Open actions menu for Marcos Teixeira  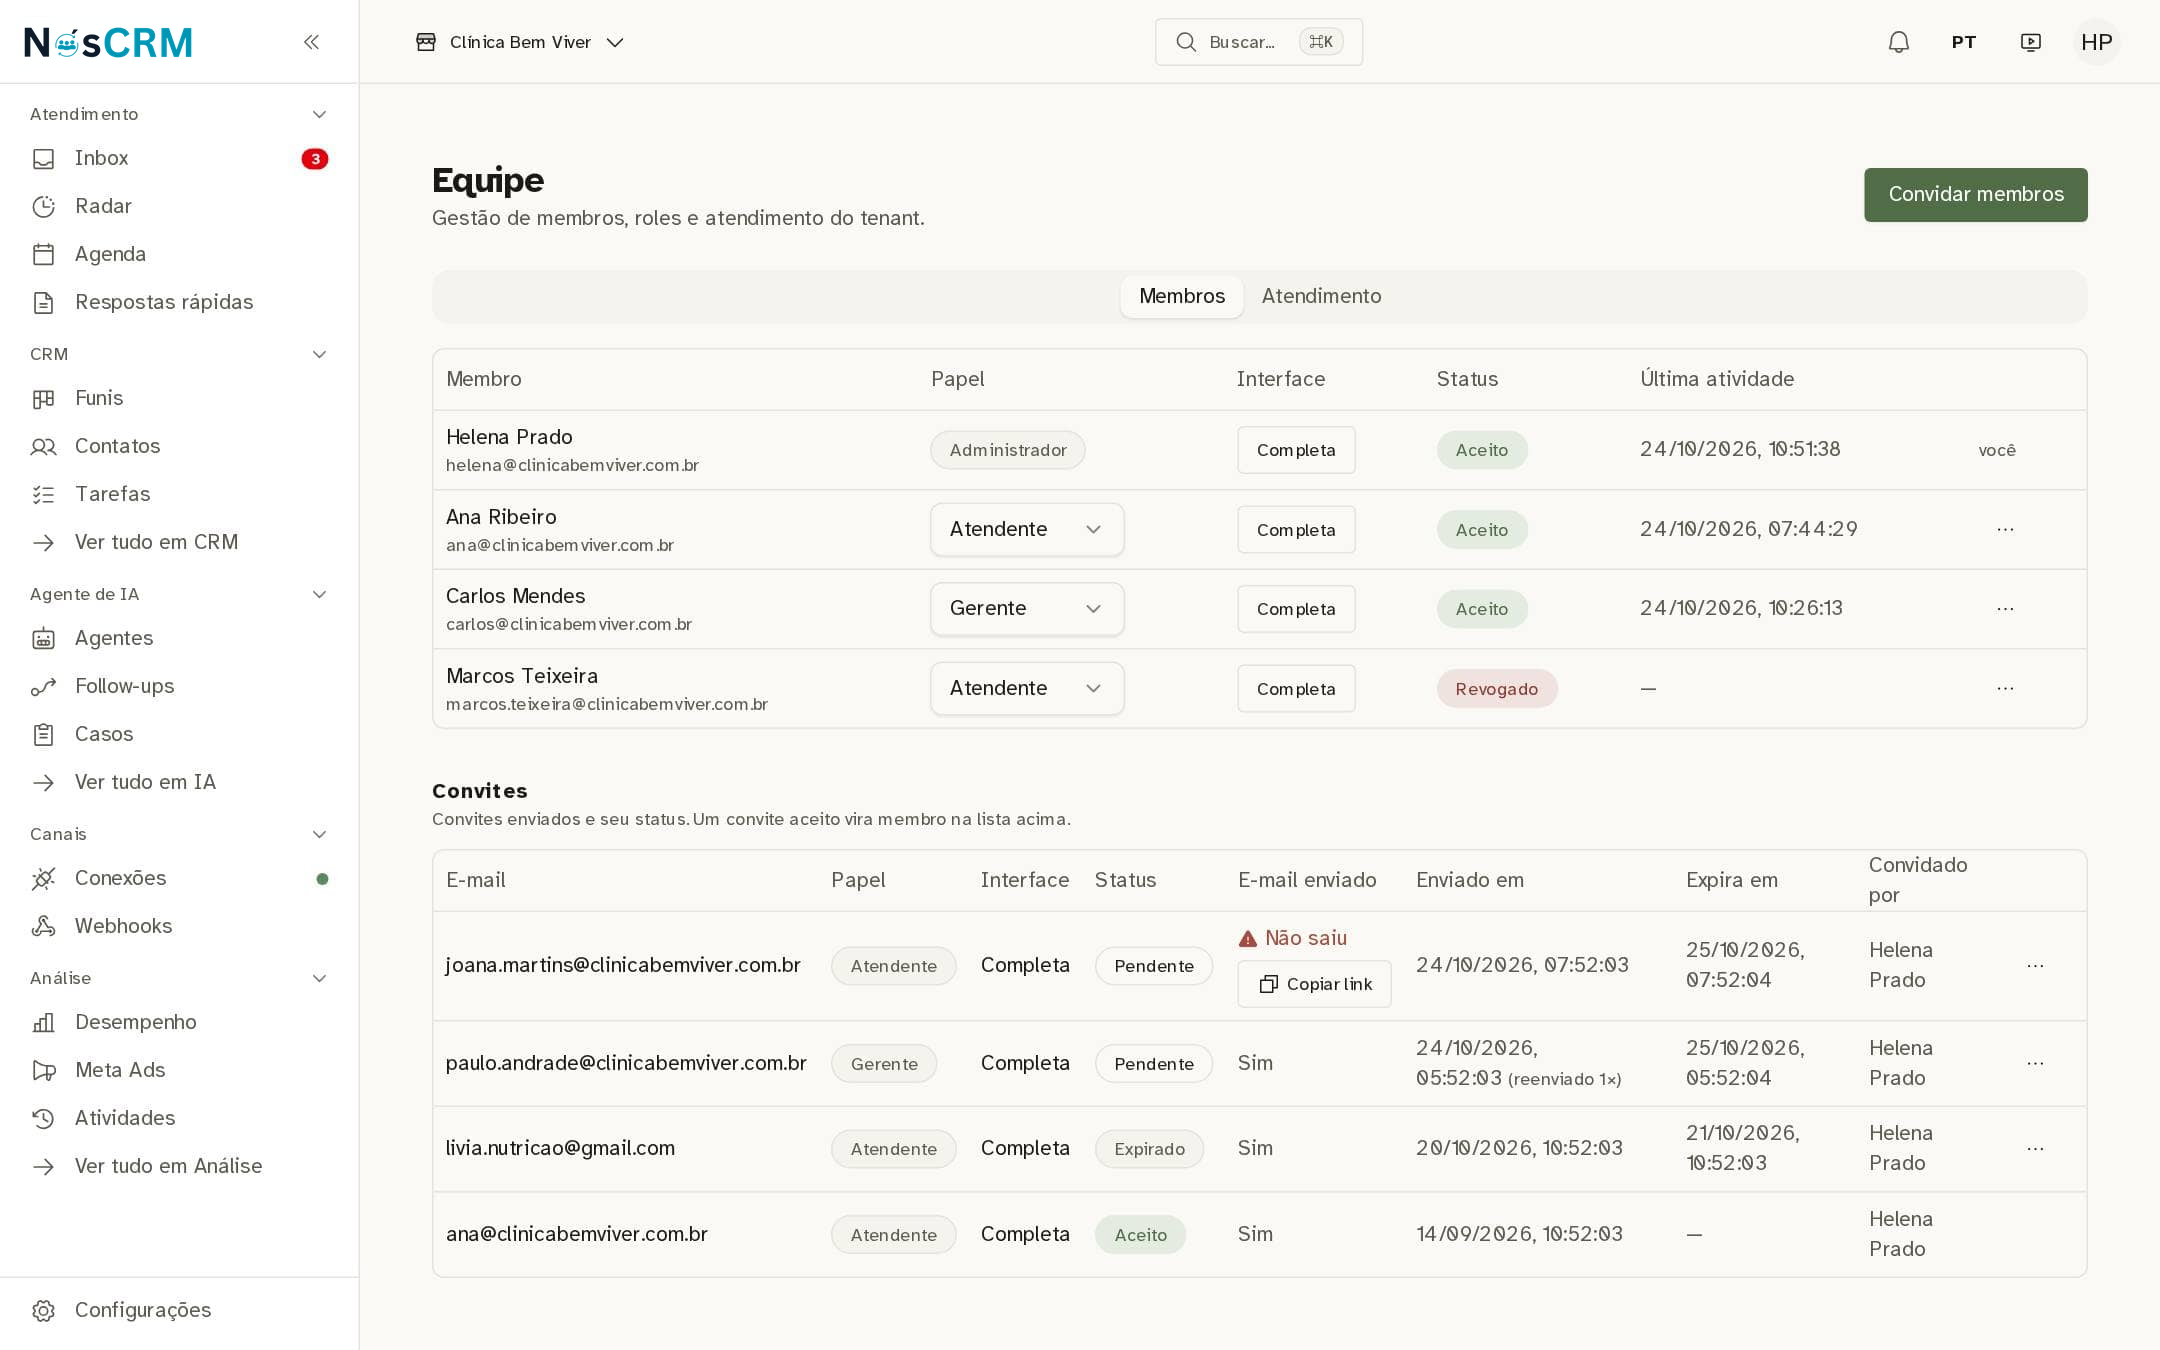click(x=2005, y=689)
